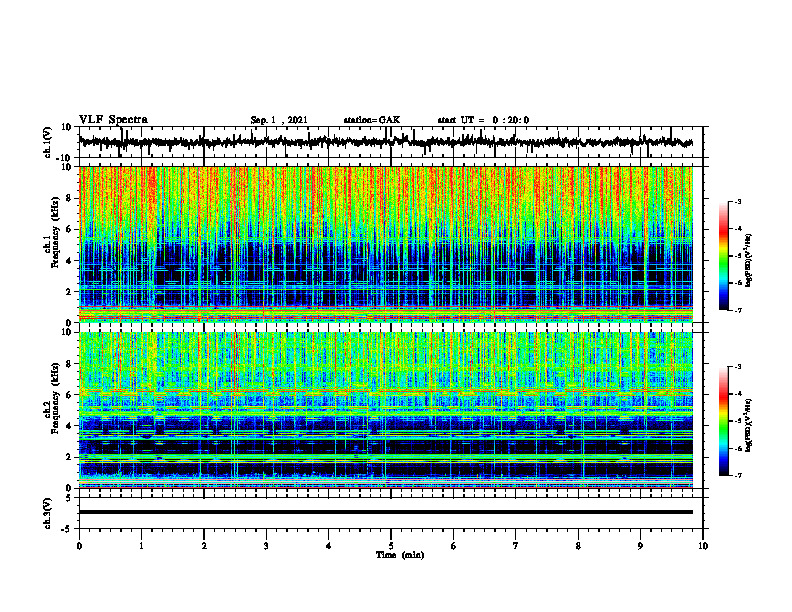Click the 'Time (min)' x-axis label

[400, 555]
